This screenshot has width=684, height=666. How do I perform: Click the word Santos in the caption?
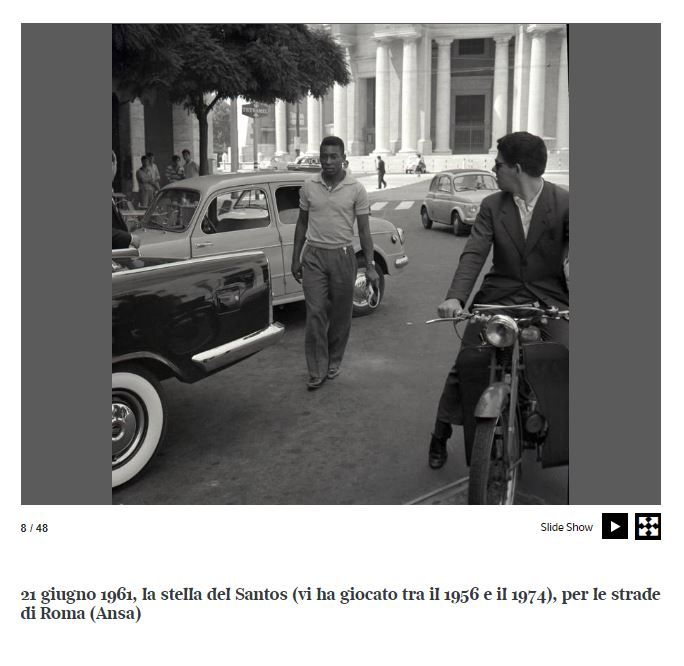[x=261, y=594]
